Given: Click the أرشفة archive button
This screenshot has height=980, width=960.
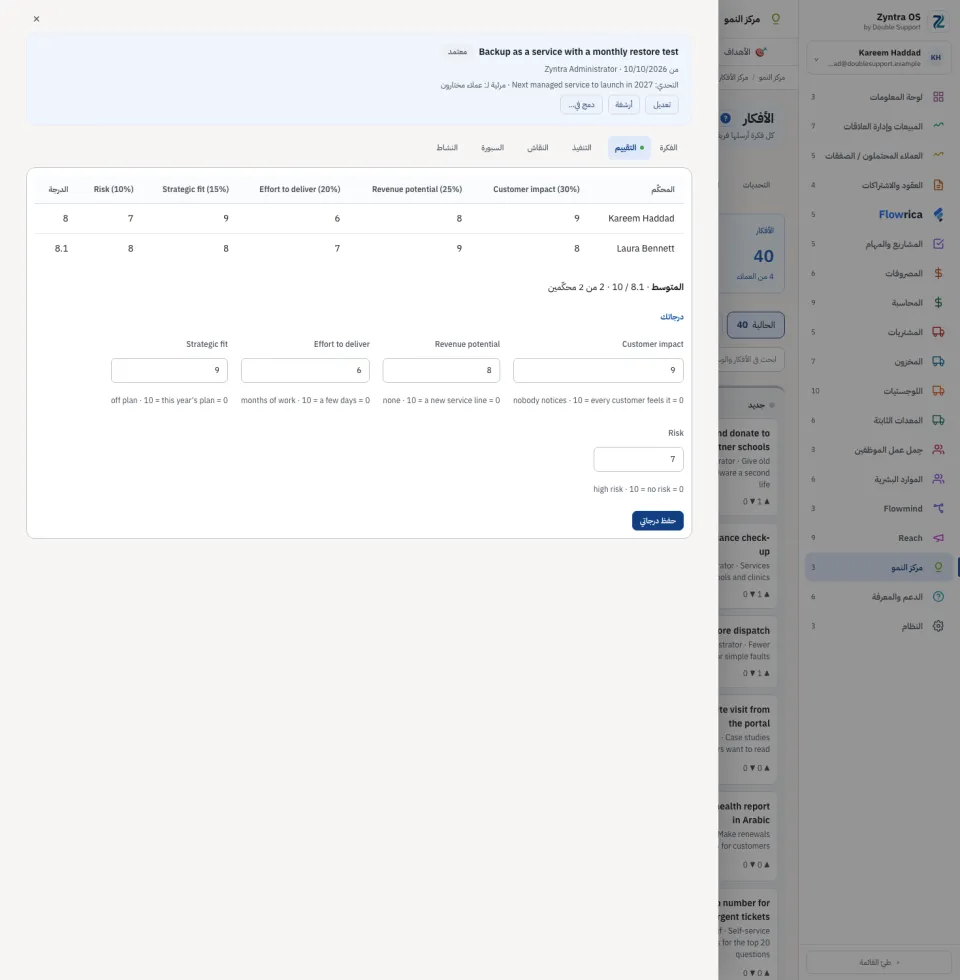Looking at the screenshot, I should pos(624,104).
